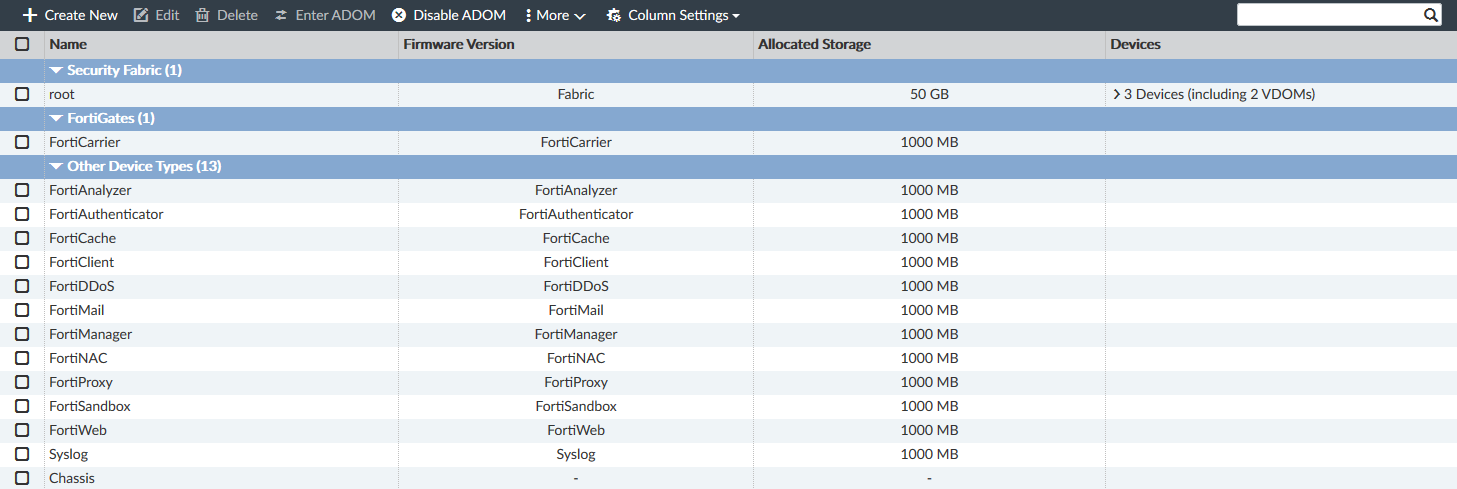Click inside the search input field
Image resolution: width=1457 pixels, height=489 pixels.
click(x=1328, y=15)
